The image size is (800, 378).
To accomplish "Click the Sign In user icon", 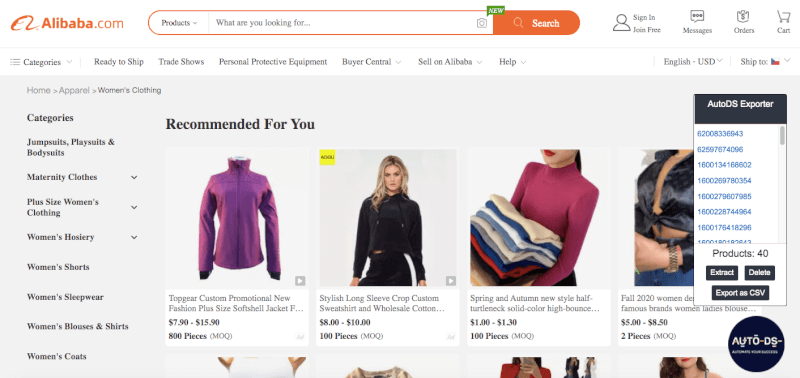I will [621, 23].
